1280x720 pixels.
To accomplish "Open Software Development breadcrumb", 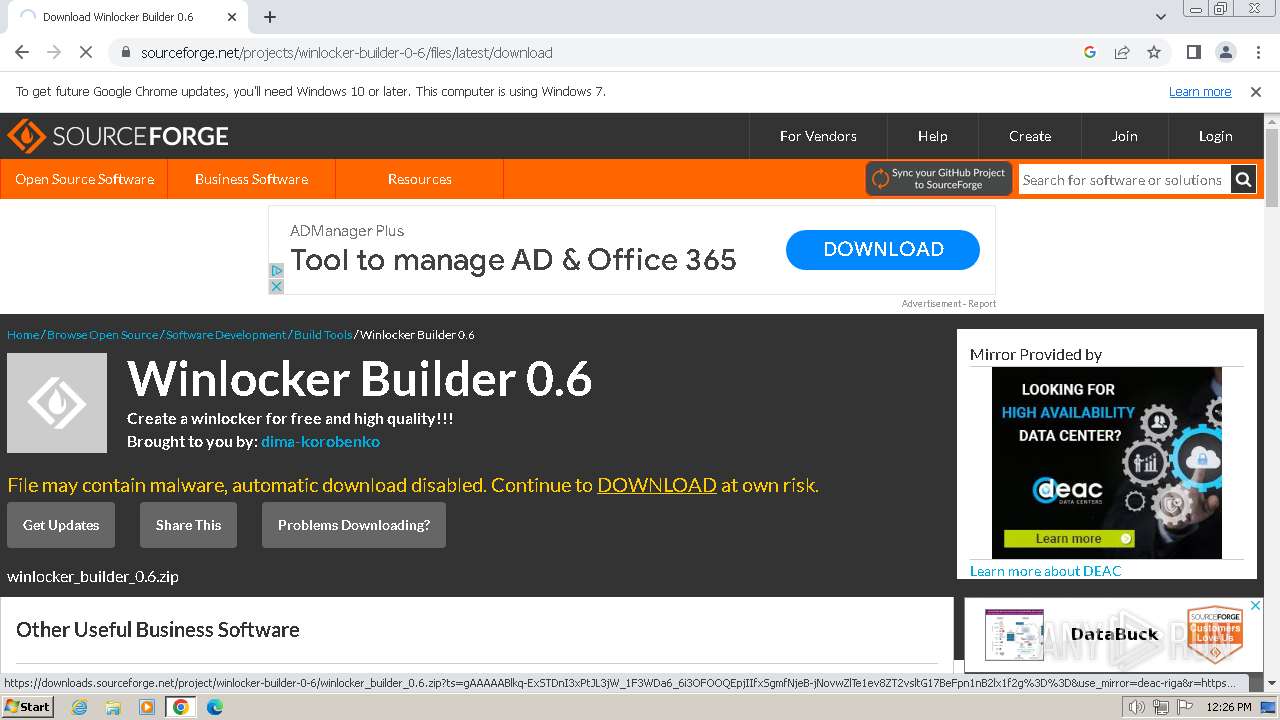I will 226,335.
